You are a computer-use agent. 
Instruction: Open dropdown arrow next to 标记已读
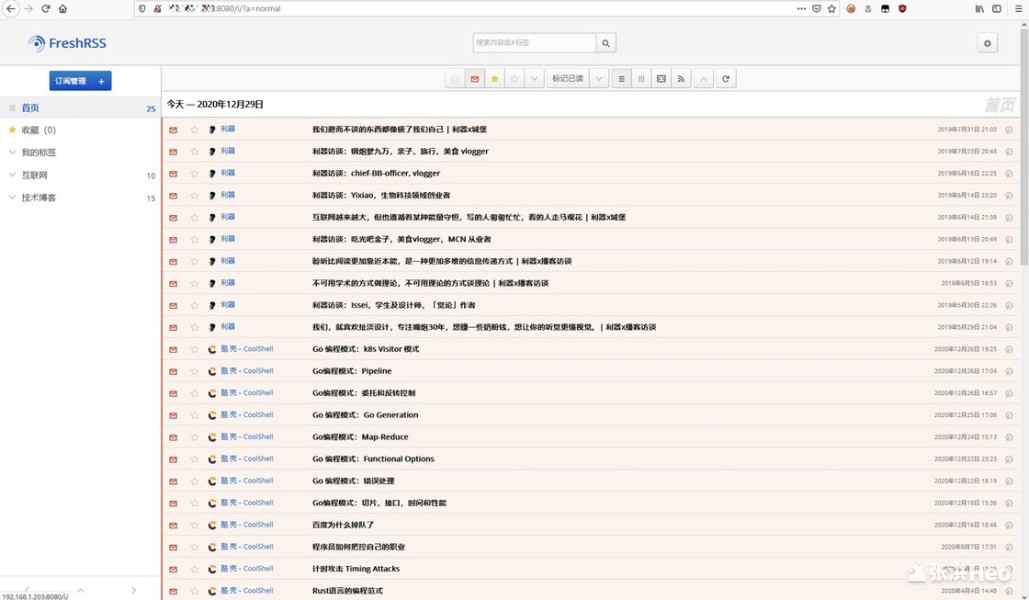tap(599, 79)
